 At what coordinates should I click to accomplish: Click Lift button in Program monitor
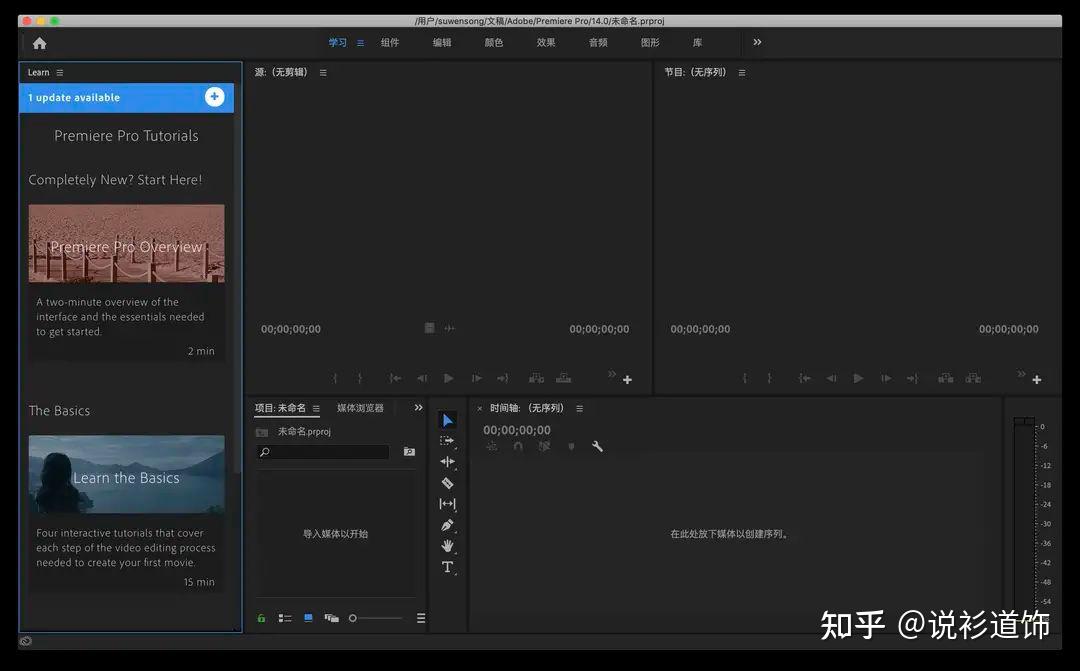[x=946, y=378]
